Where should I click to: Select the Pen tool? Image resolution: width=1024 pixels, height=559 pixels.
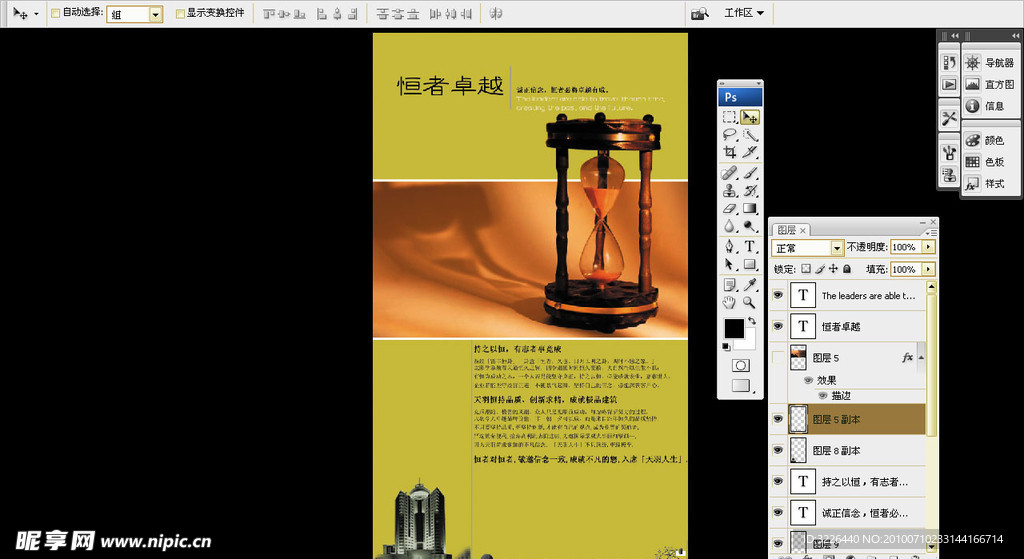tap(730, 246)
